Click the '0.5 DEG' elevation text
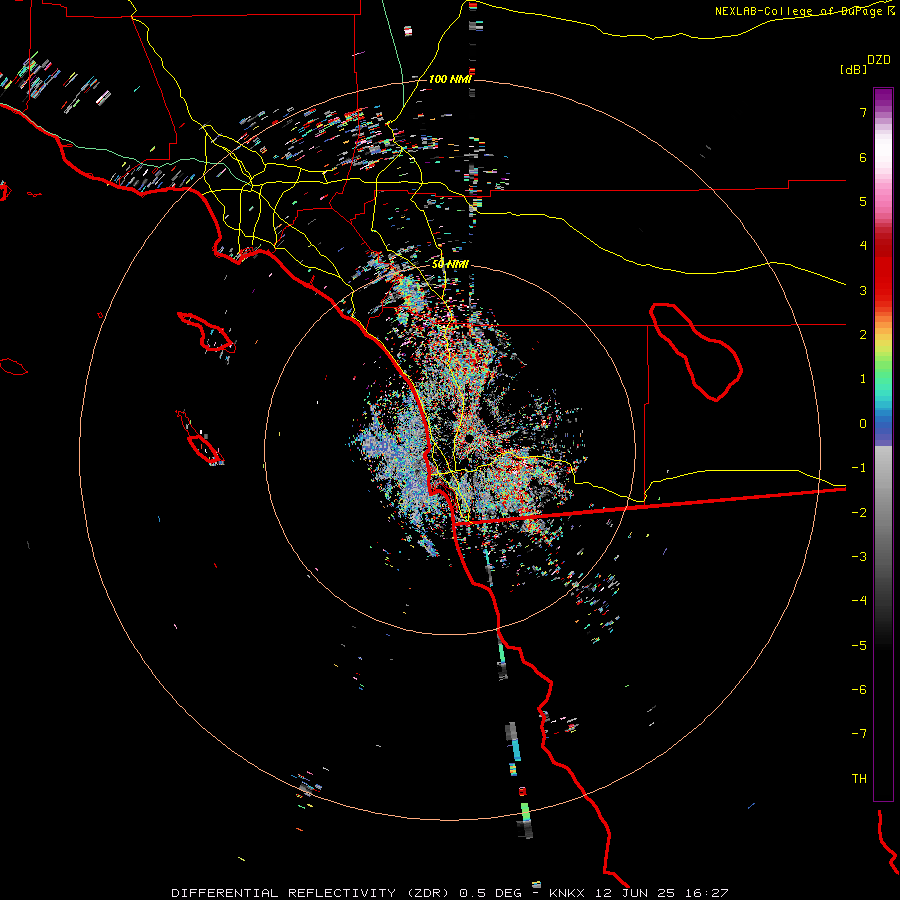The height and width of the screenshot is (900, 900). (x=490, y=893)
